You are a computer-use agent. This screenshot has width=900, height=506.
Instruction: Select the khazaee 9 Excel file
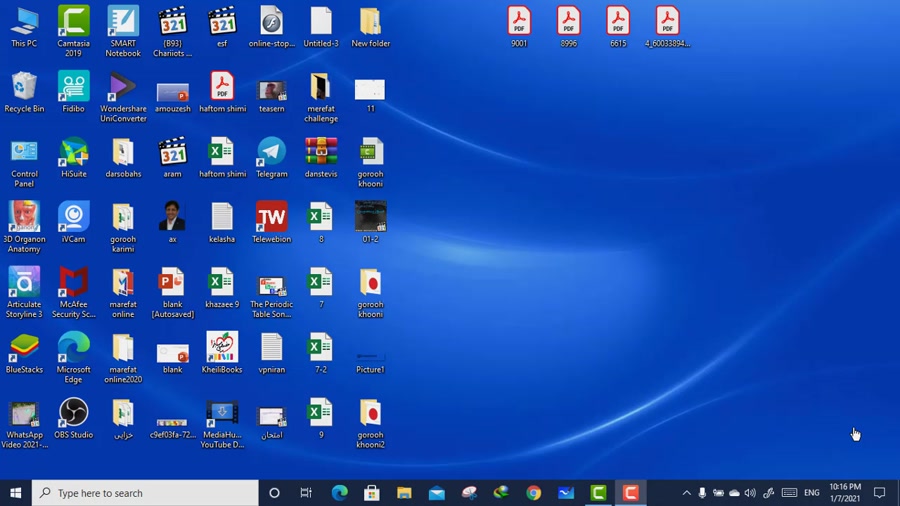(x=221, y=283)
